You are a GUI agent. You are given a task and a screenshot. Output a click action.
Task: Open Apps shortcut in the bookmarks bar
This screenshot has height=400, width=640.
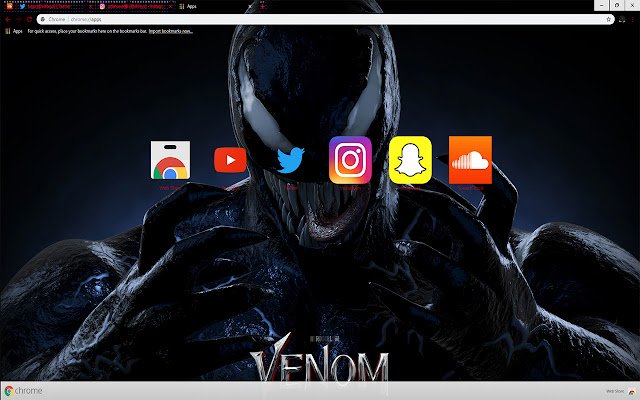click(13, 31)
